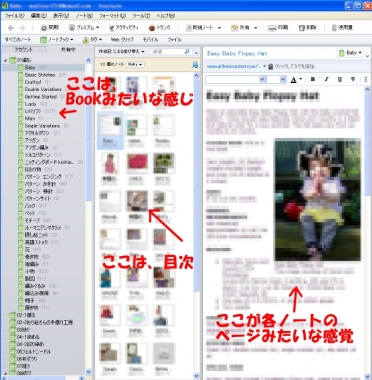Click the back navigation arrow

pyautogui.click(x=11, y=28)
